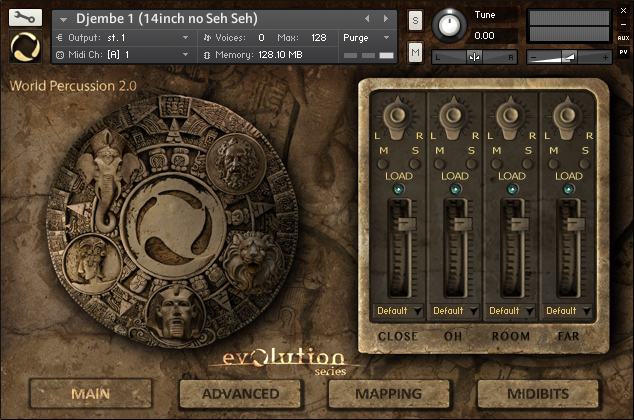Switch to the ADVANCED tab
634x420 pixels.
click(240, 394)
